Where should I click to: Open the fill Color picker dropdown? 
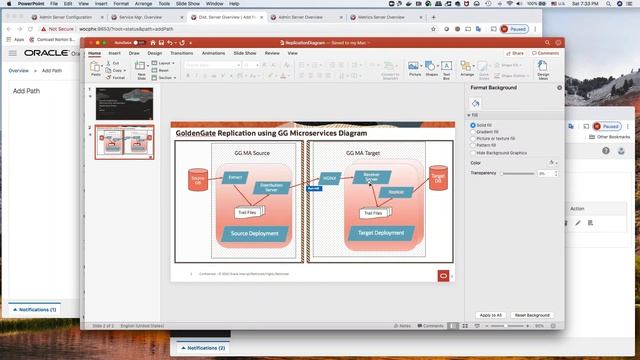pos(553,163)
